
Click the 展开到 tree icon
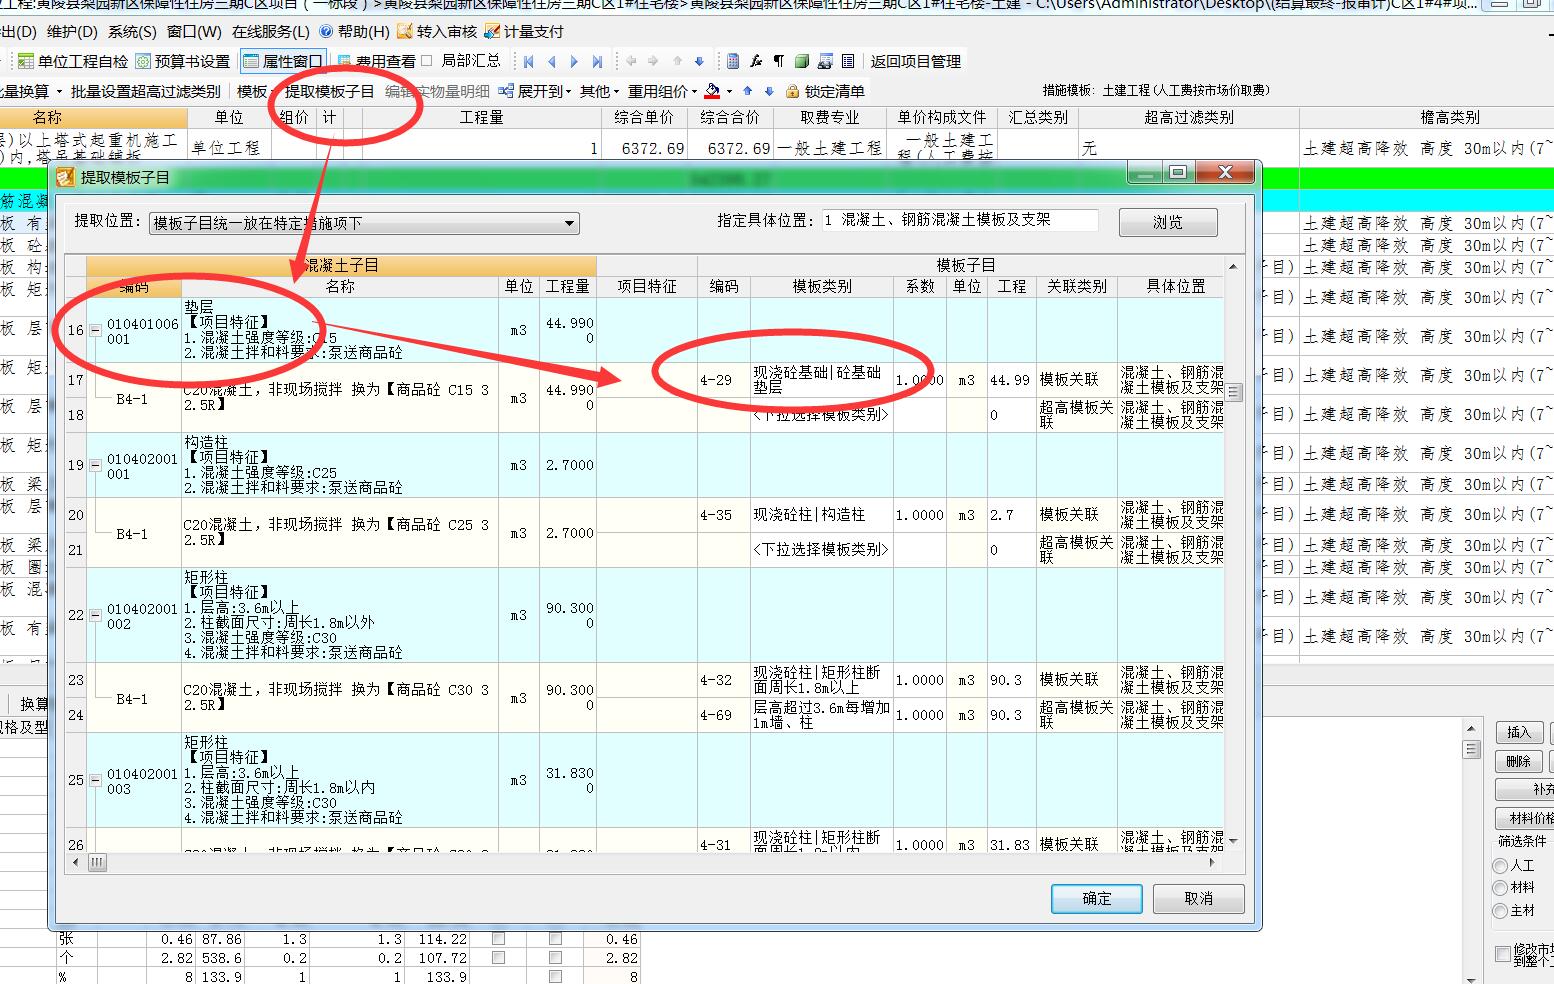507,91
